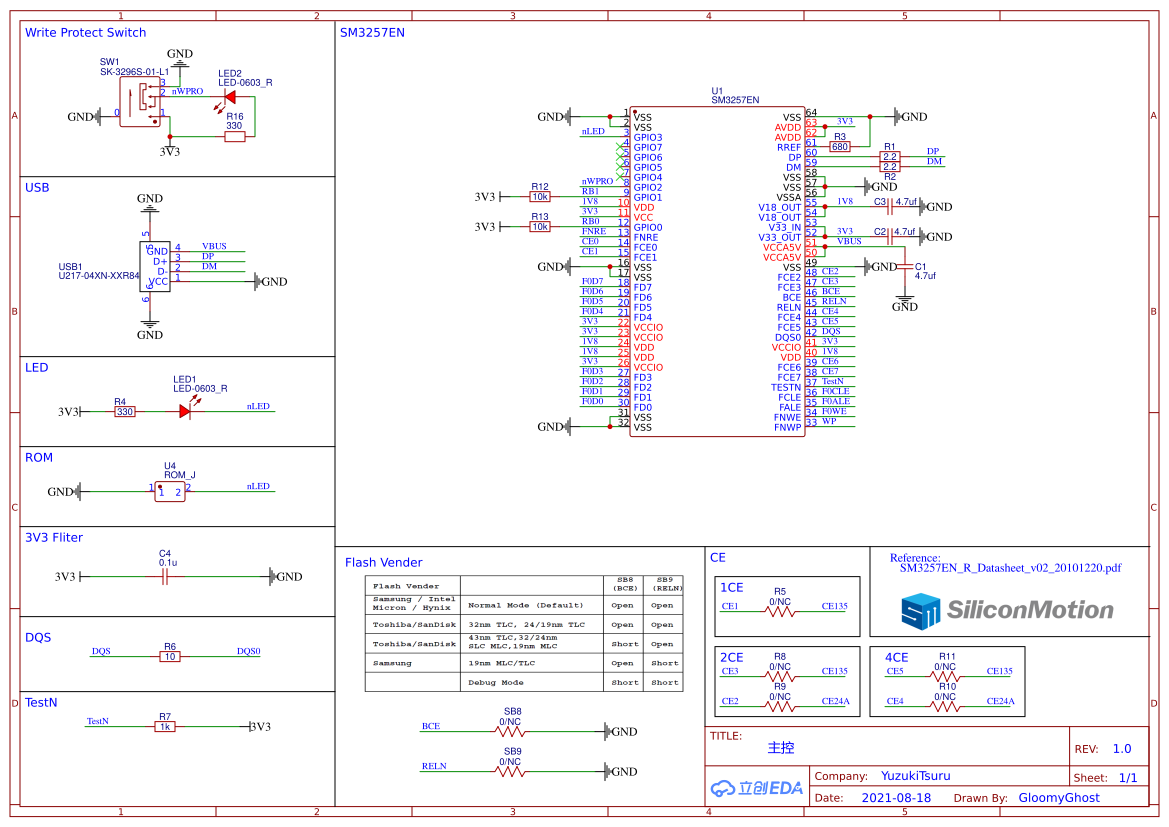Select the 'DQS0' net label in DQS section

point(248,651)
